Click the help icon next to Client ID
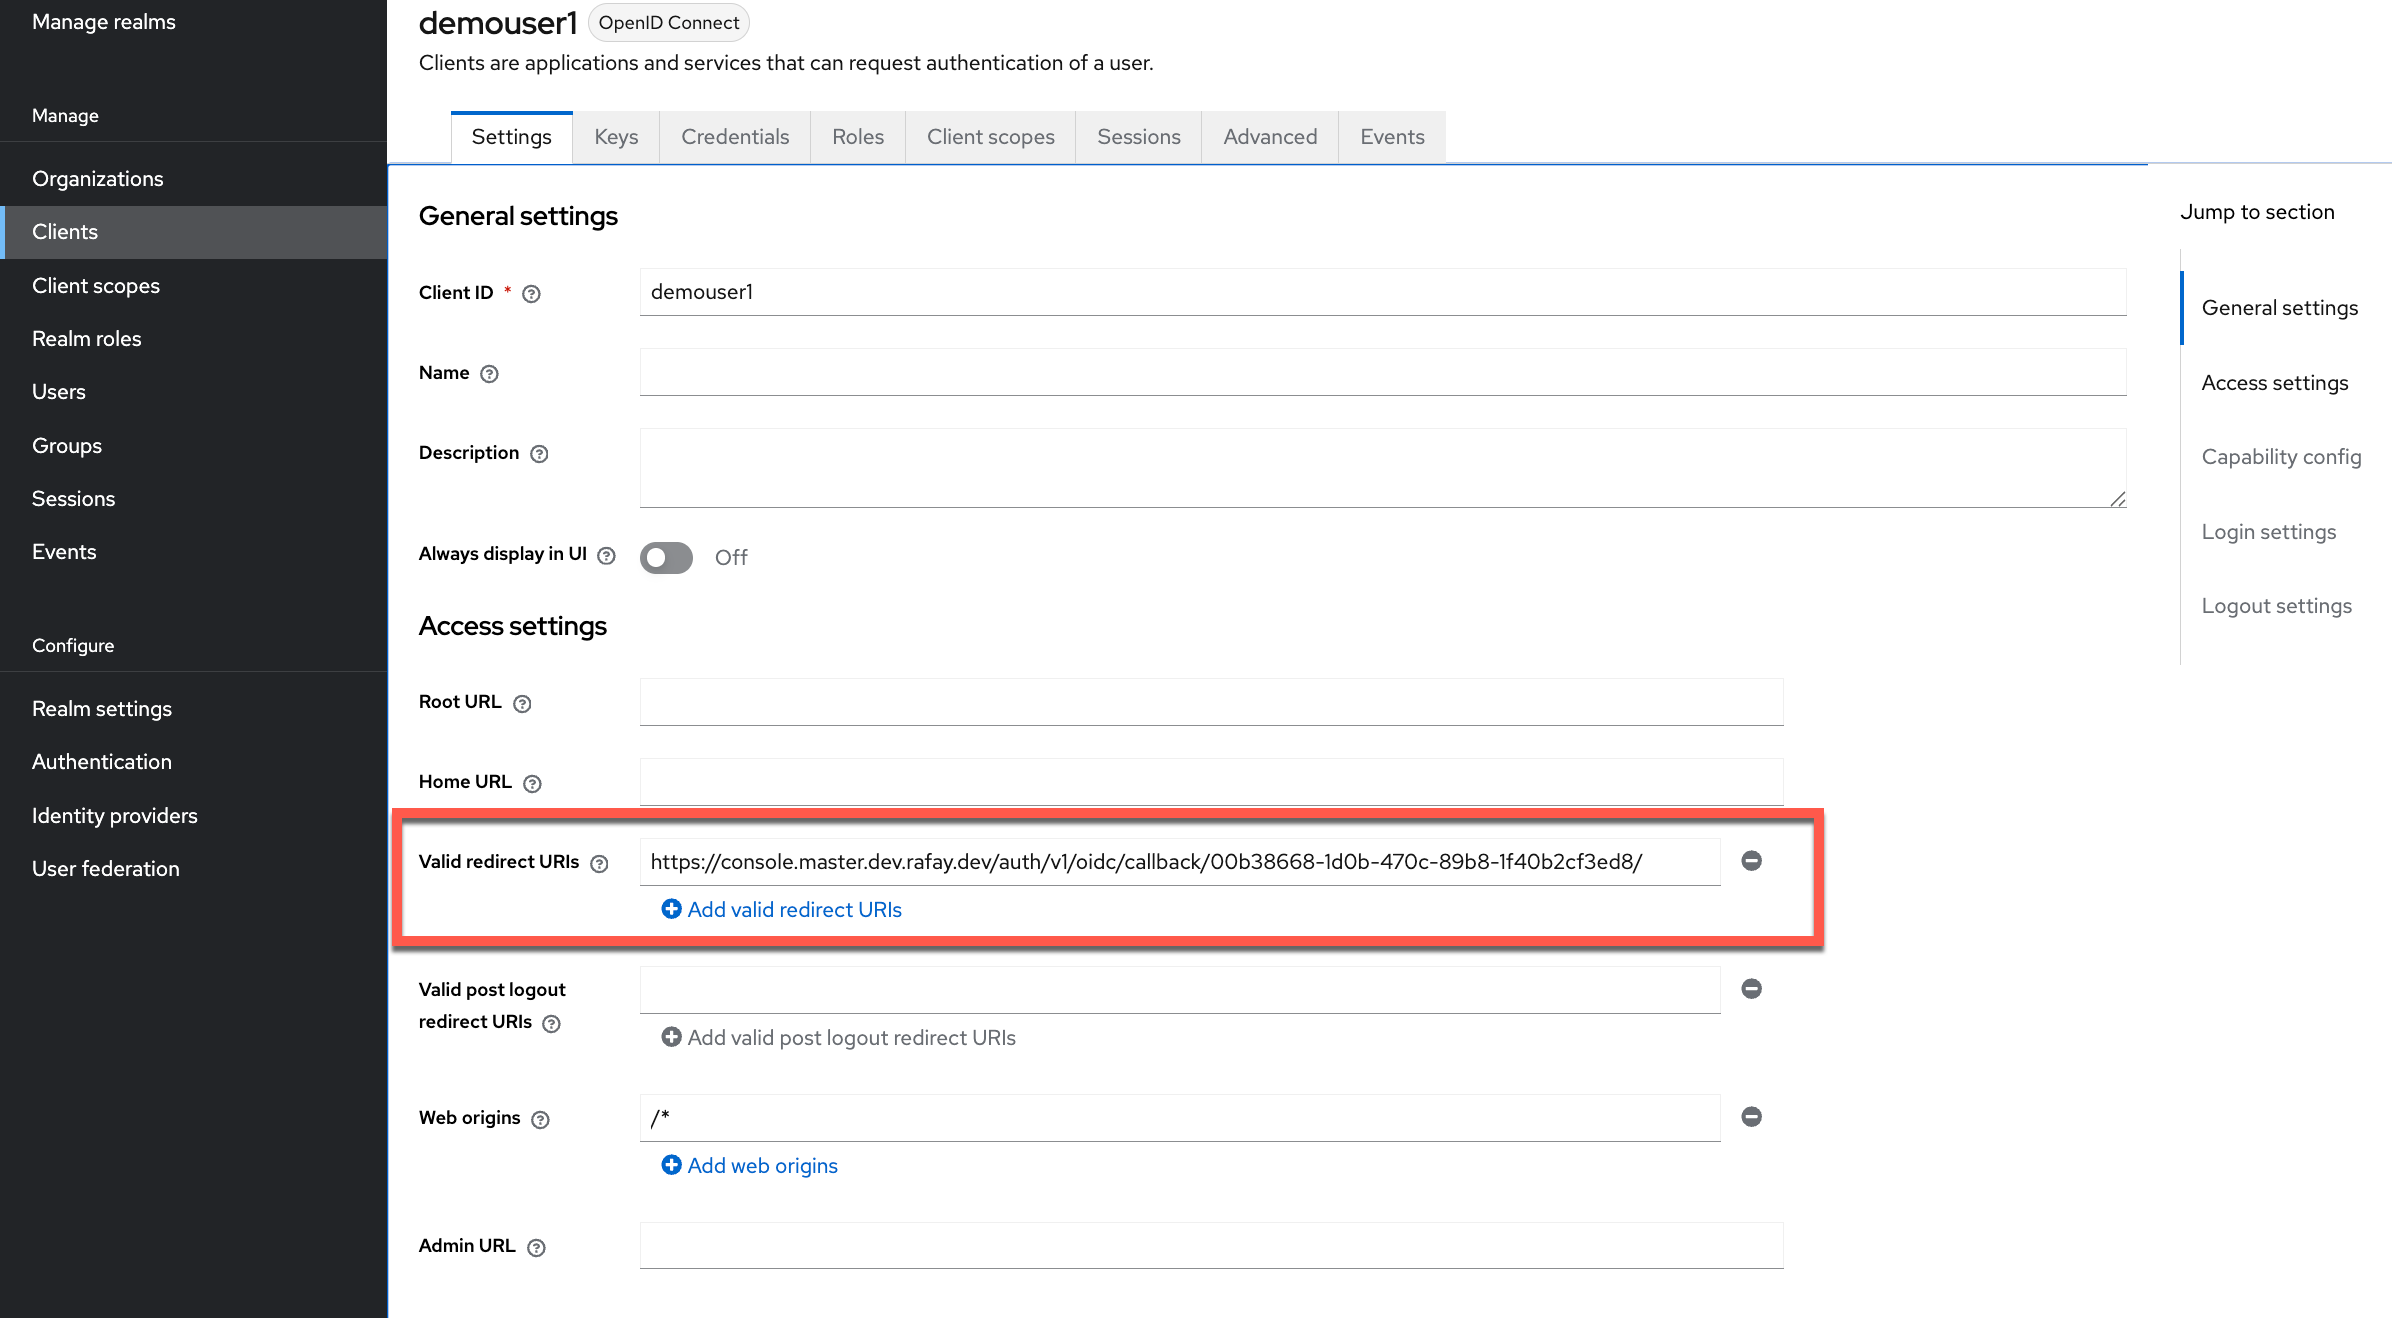Image resolution: width=2392 pixels, height=1318 pixels. [x=532, y=294]
